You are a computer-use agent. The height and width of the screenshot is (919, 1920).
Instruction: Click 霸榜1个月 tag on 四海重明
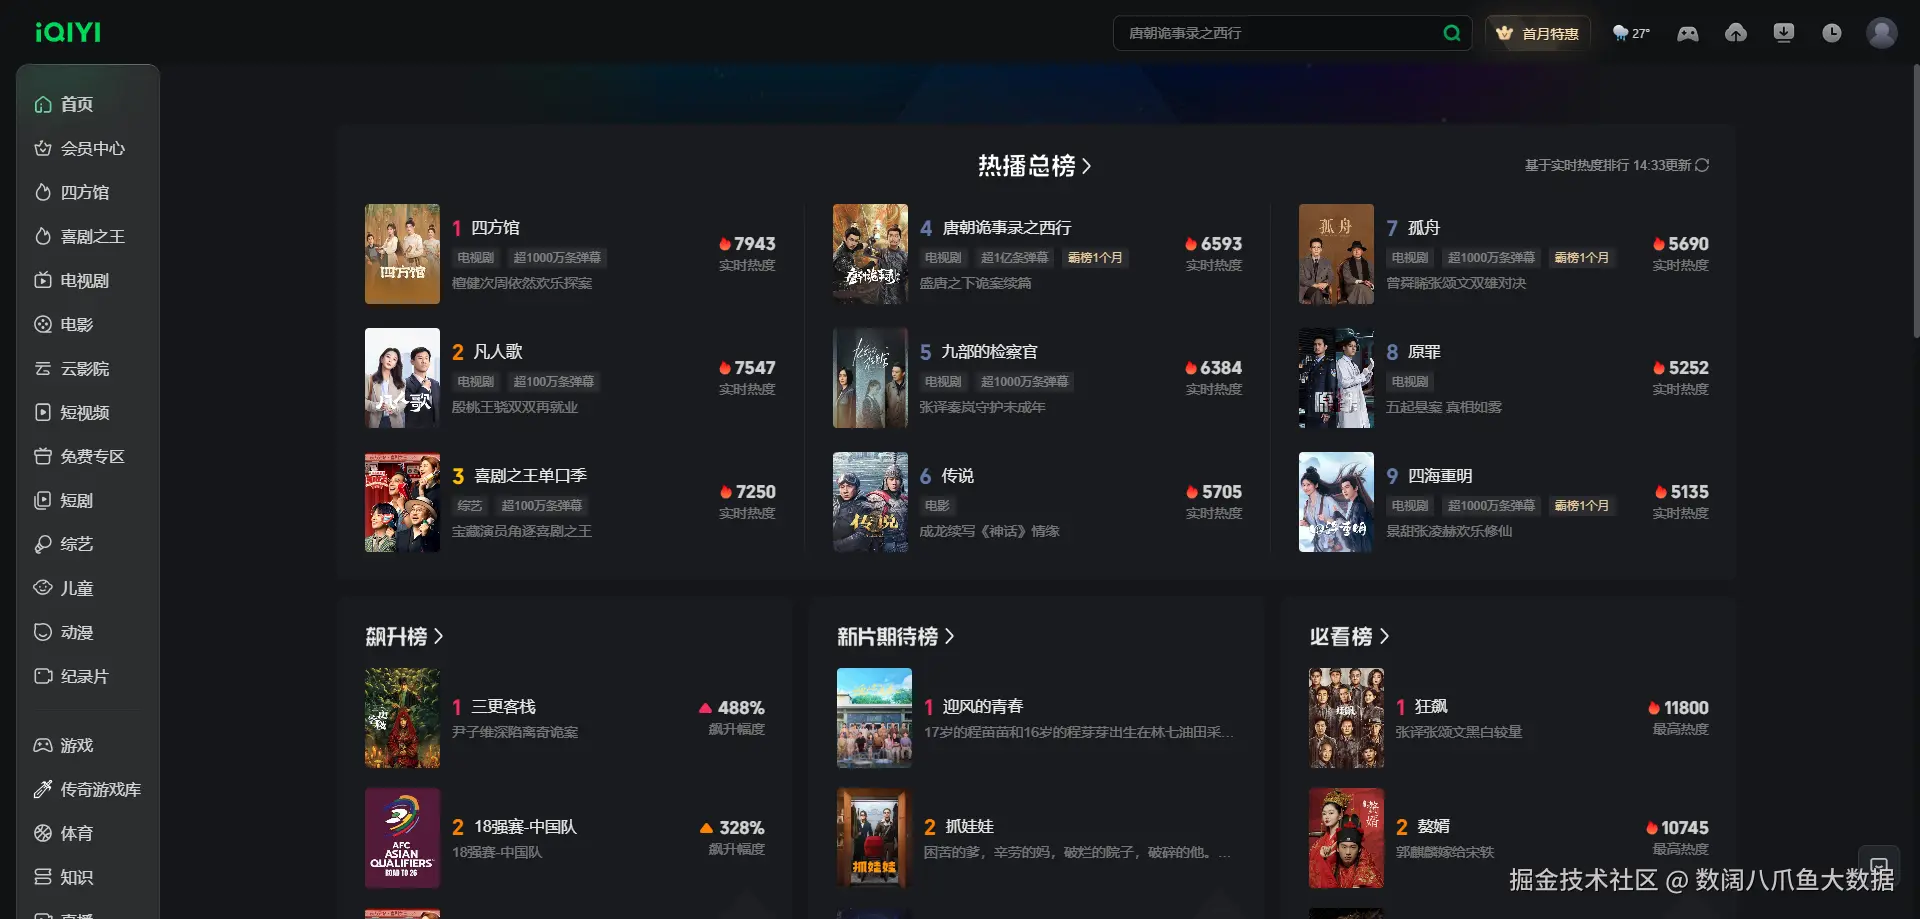[x=1582, y=506]
